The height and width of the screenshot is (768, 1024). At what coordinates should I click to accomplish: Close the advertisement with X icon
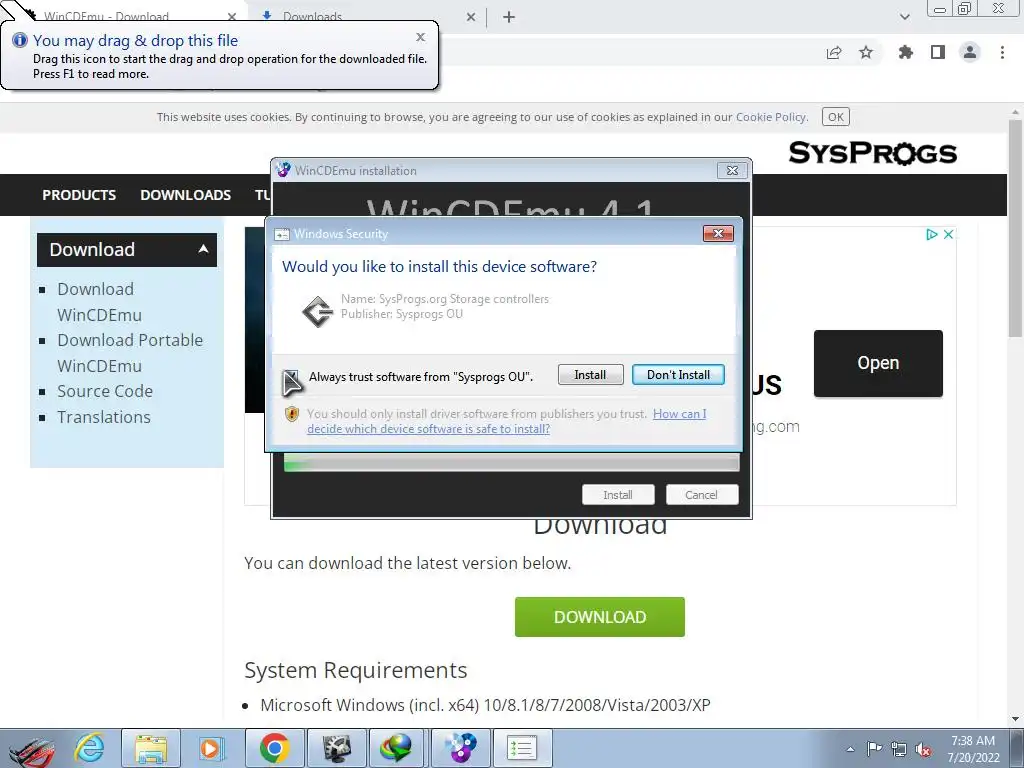point(948,234)
